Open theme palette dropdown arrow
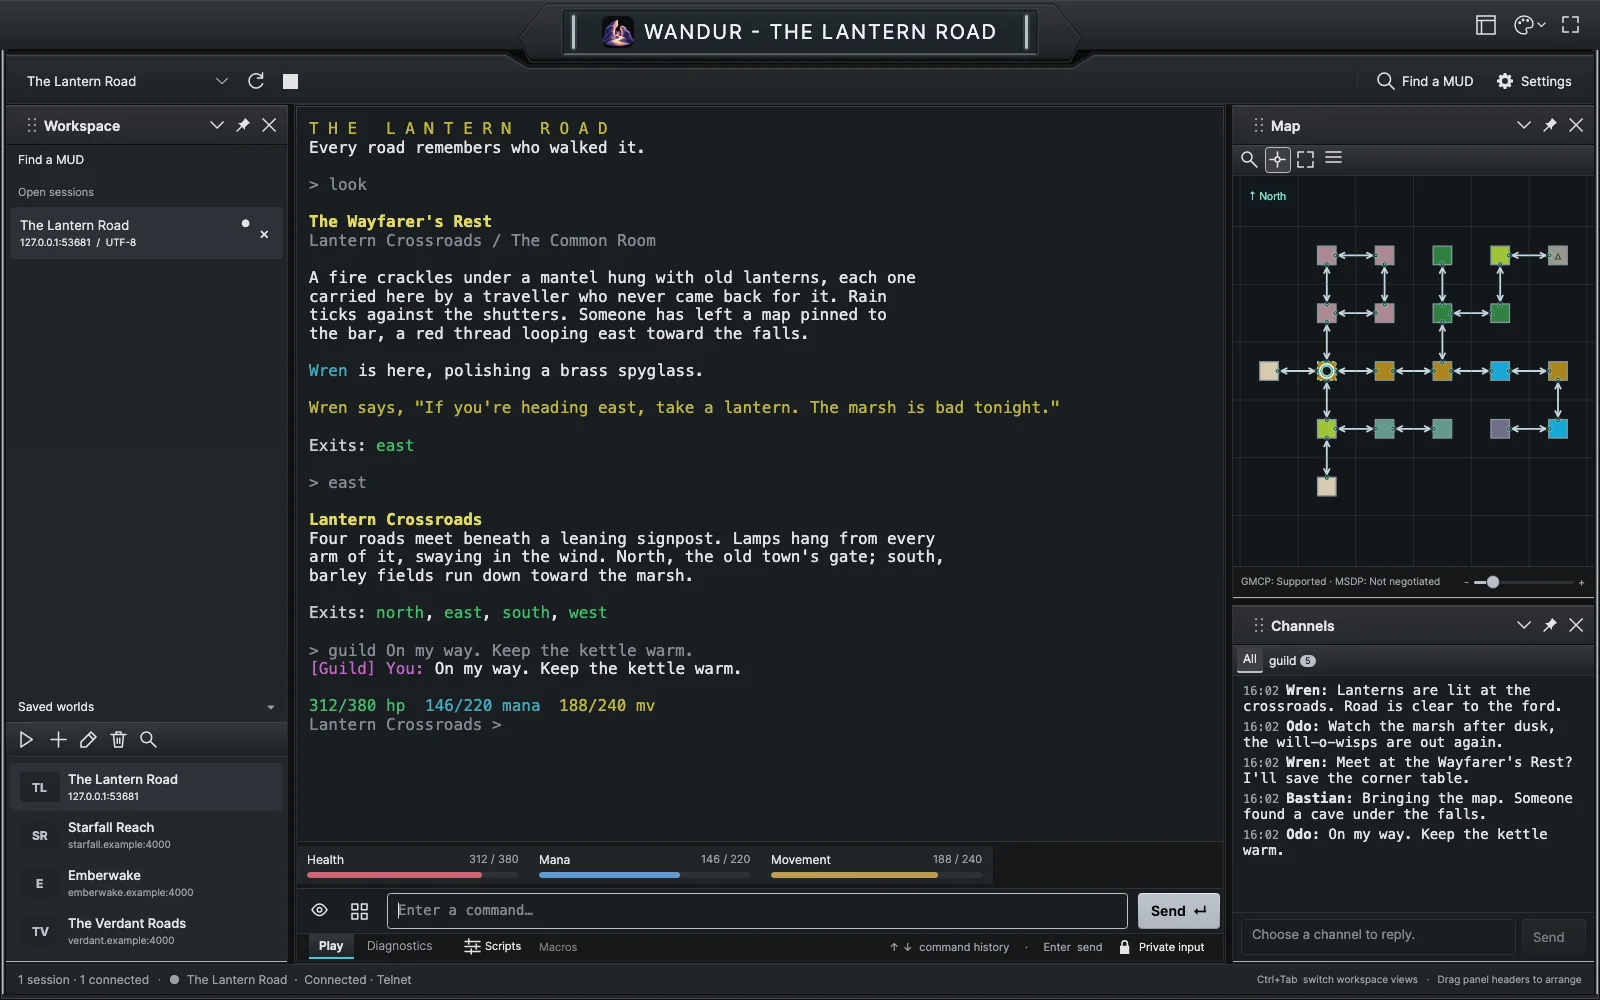1600x1000 pixels. click(x=1542, y=25)
